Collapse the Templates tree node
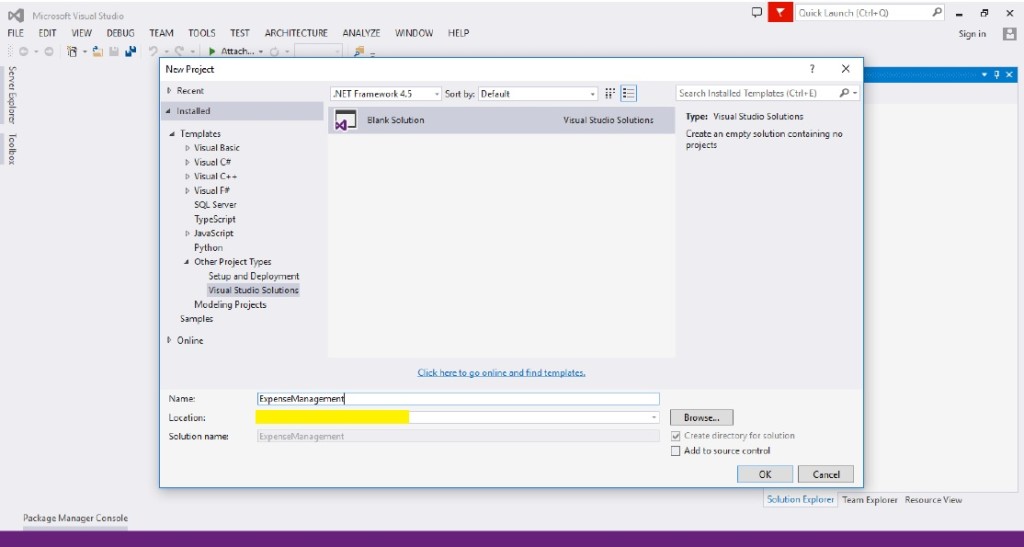The image size is (1024, 547). pyautogui.click(x=172, y=134)
